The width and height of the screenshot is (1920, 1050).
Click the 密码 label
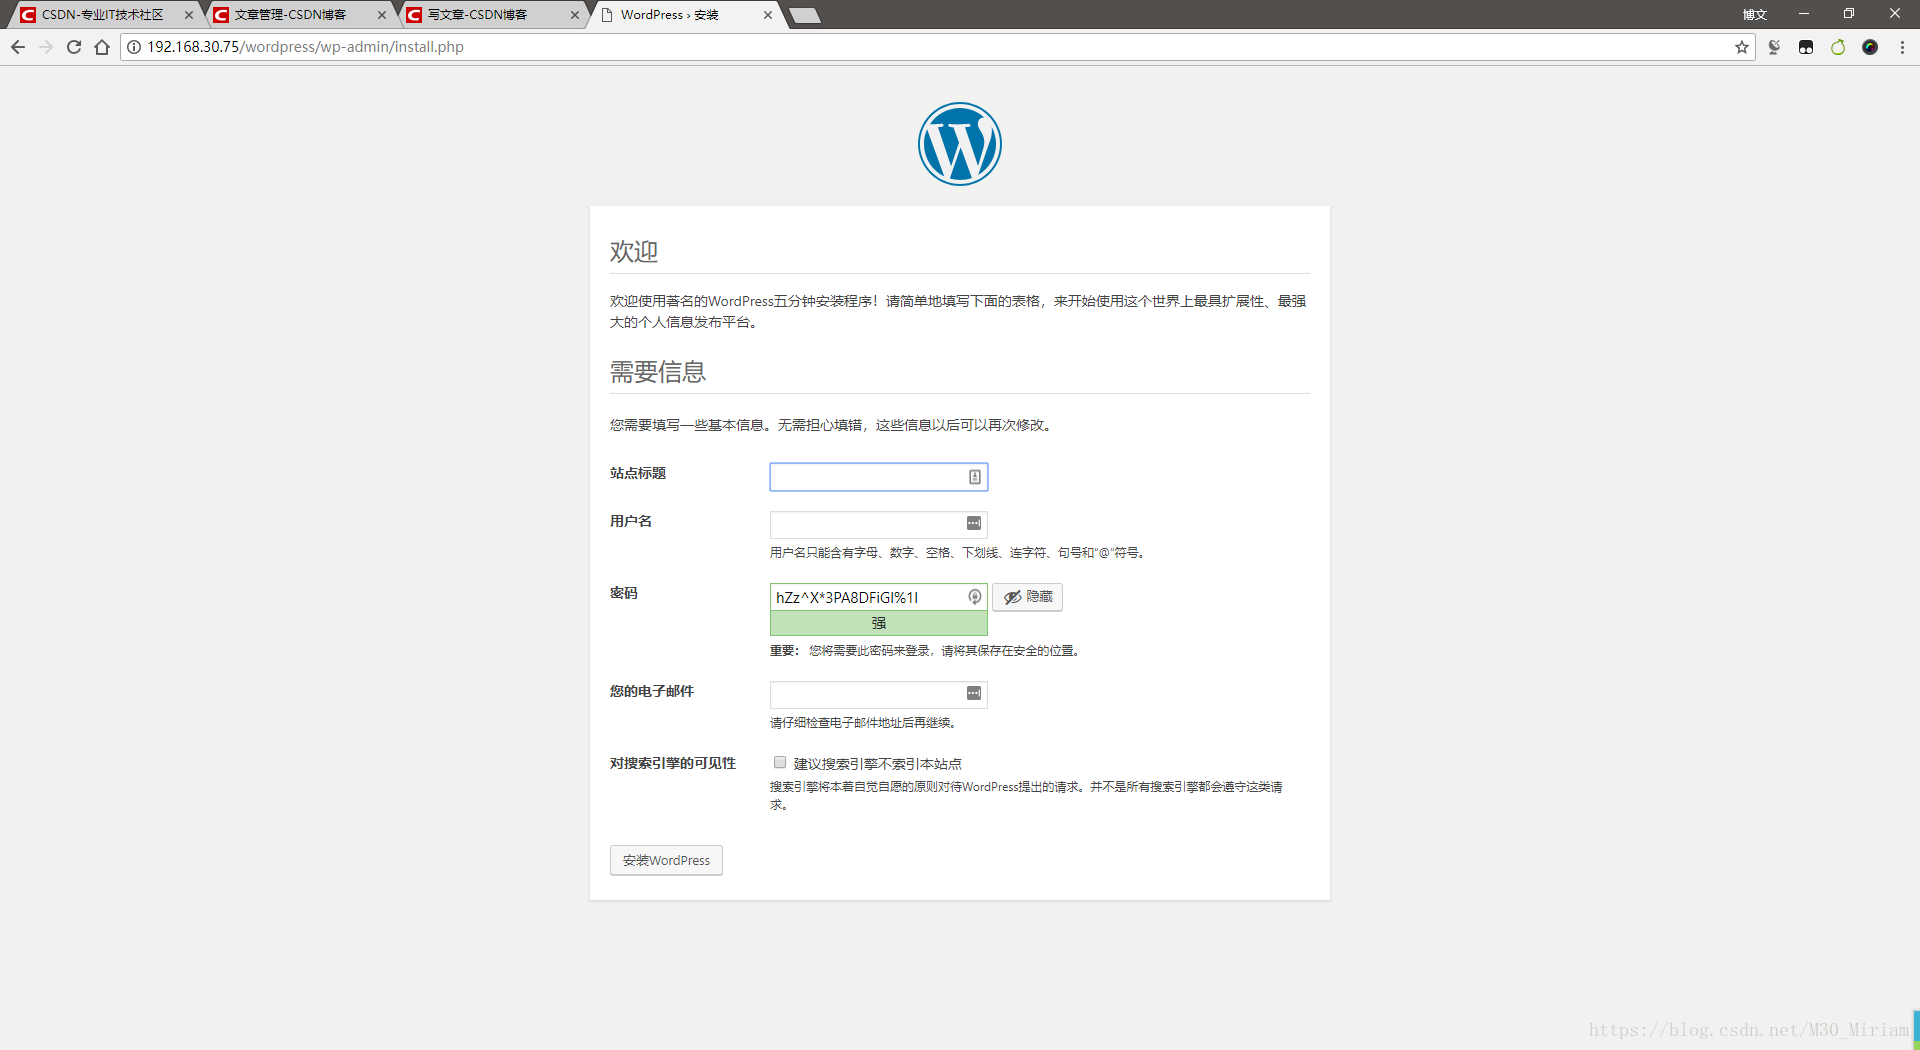(x=624, y=593)
